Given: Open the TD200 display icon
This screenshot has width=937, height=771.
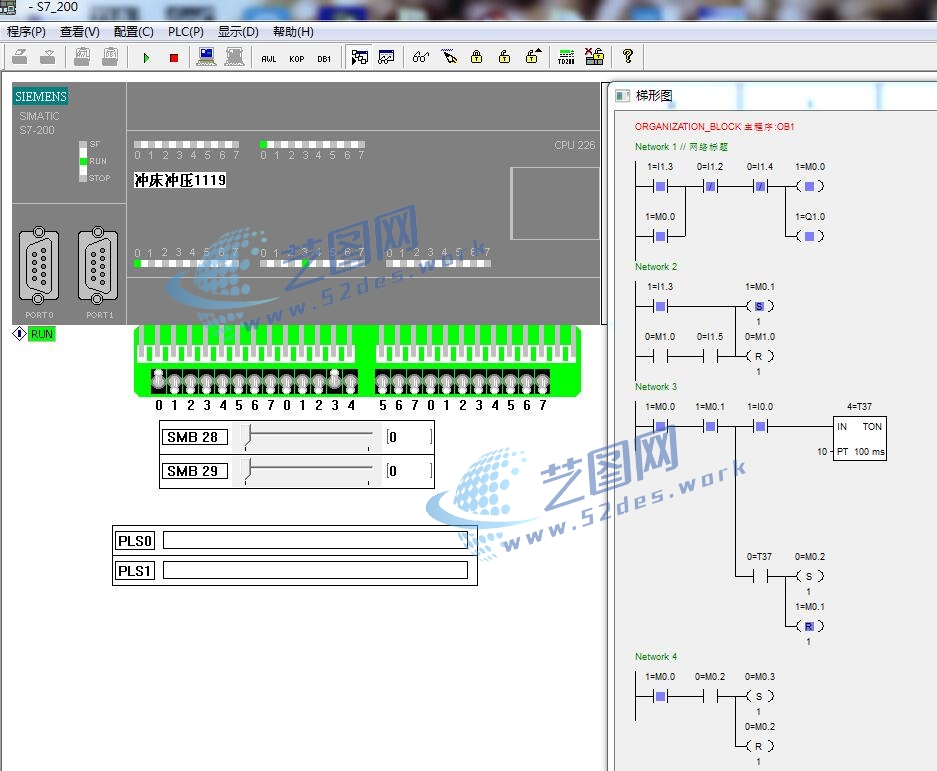Looking at the screenshot, I should (566, 57).
